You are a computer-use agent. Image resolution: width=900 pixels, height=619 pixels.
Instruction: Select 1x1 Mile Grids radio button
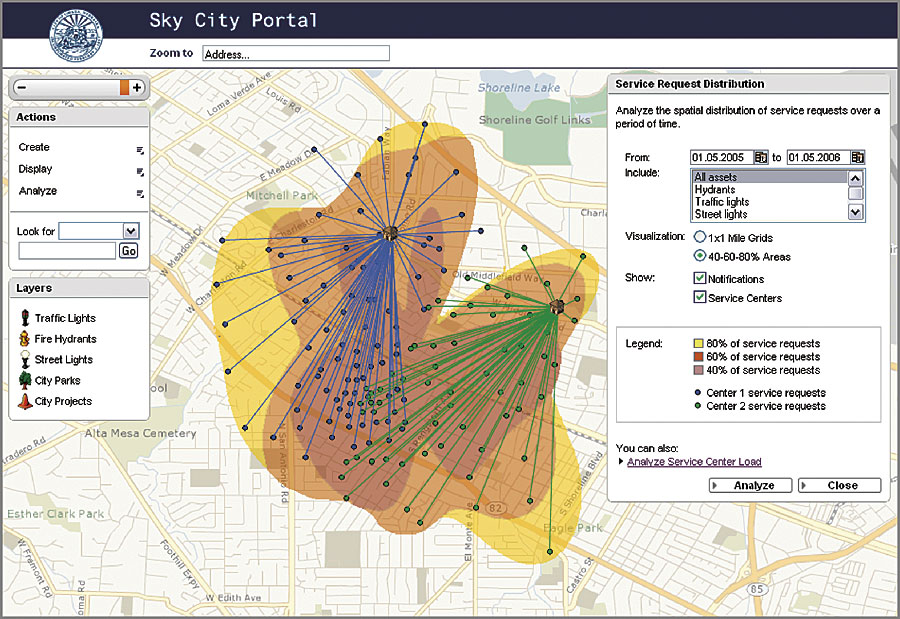700,237
